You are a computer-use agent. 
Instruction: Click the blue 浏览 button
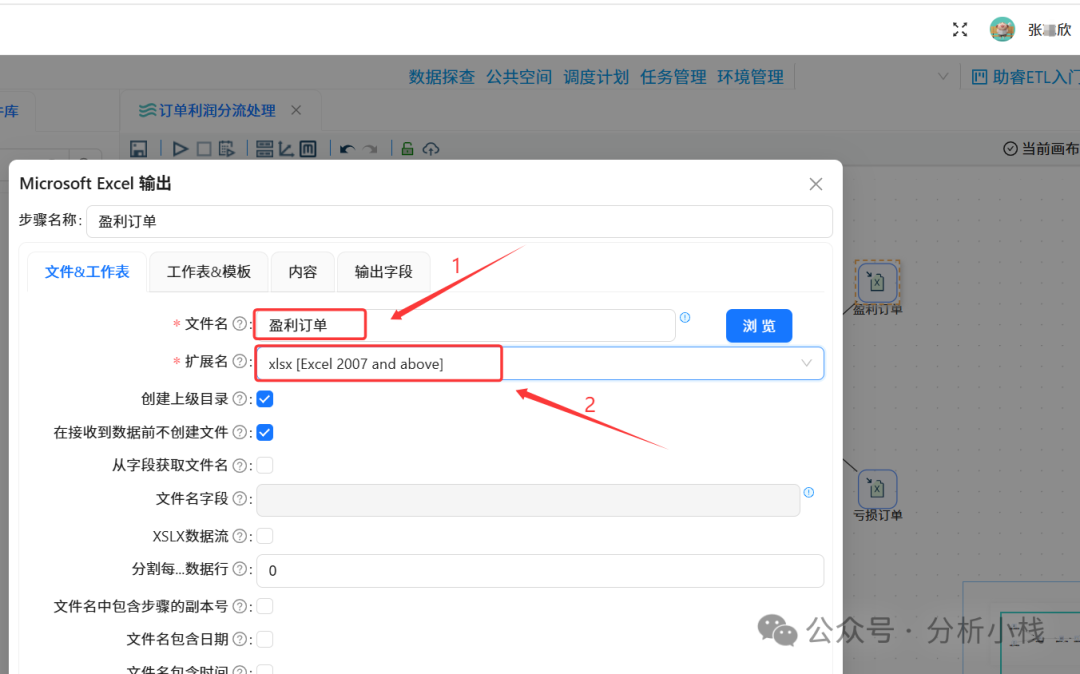(x=759, y=326)
